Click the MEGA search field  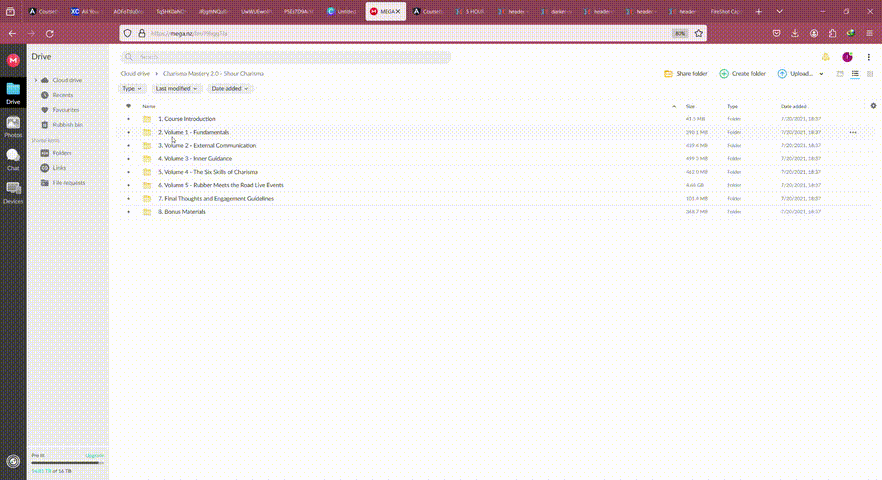(x=285, y=57)
